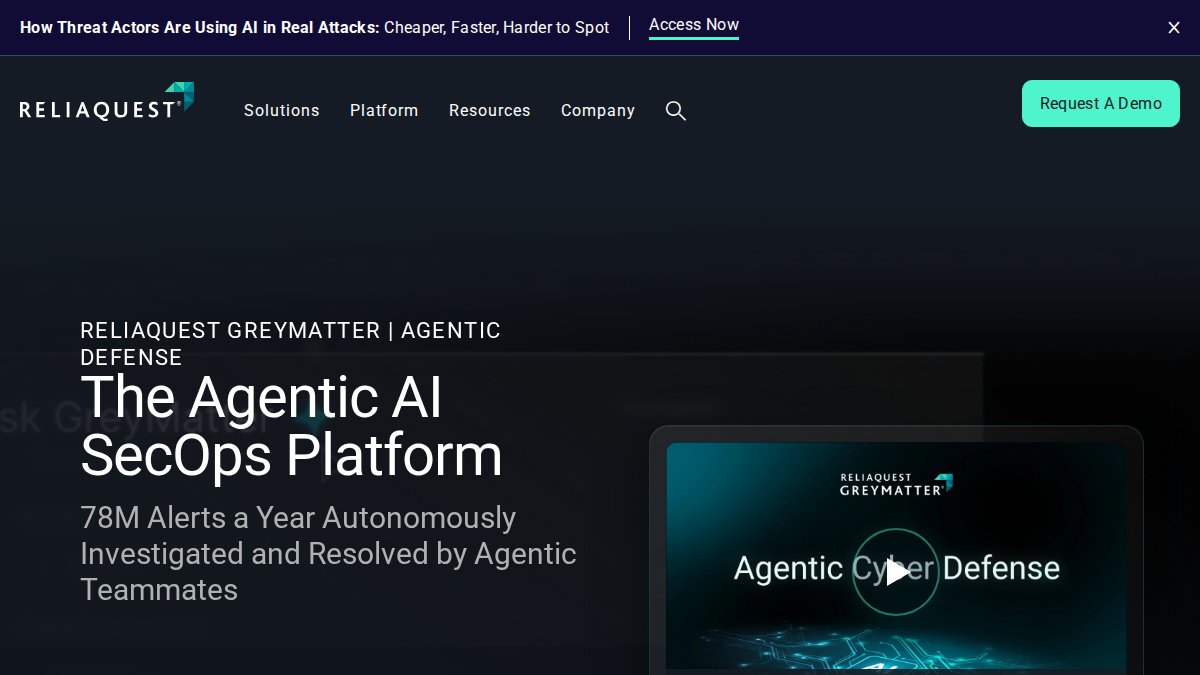Click the 78M Alerts a Year subheading text
1200x675 pixels.
(328, 554)
